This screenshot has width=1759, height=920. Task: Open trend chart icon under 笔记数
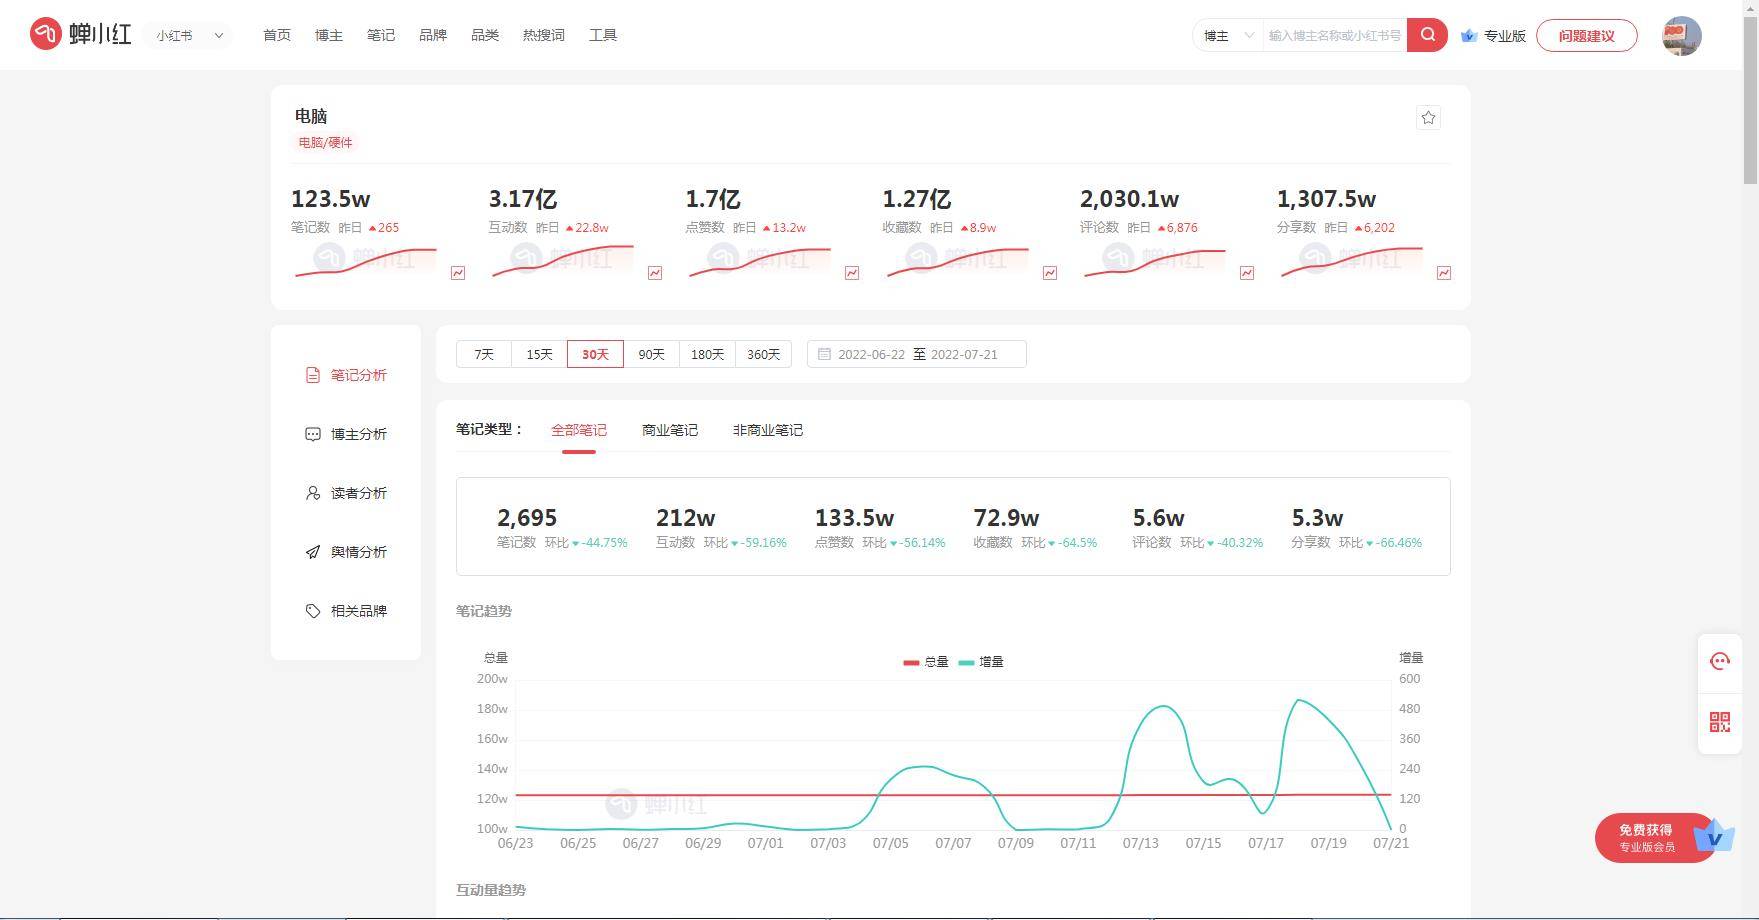458,273
